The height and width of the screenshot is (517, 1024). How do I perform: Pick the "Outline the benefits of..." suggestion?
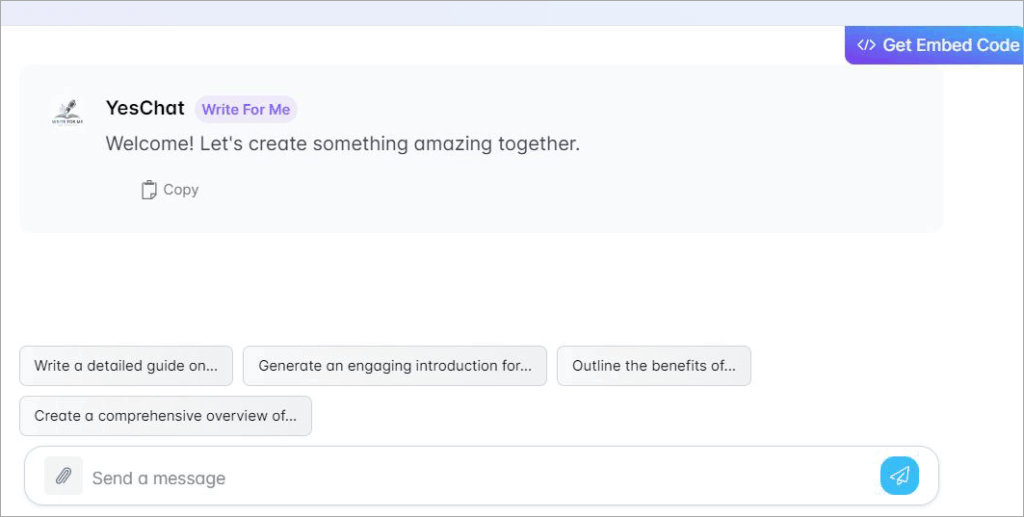[653, 366]
